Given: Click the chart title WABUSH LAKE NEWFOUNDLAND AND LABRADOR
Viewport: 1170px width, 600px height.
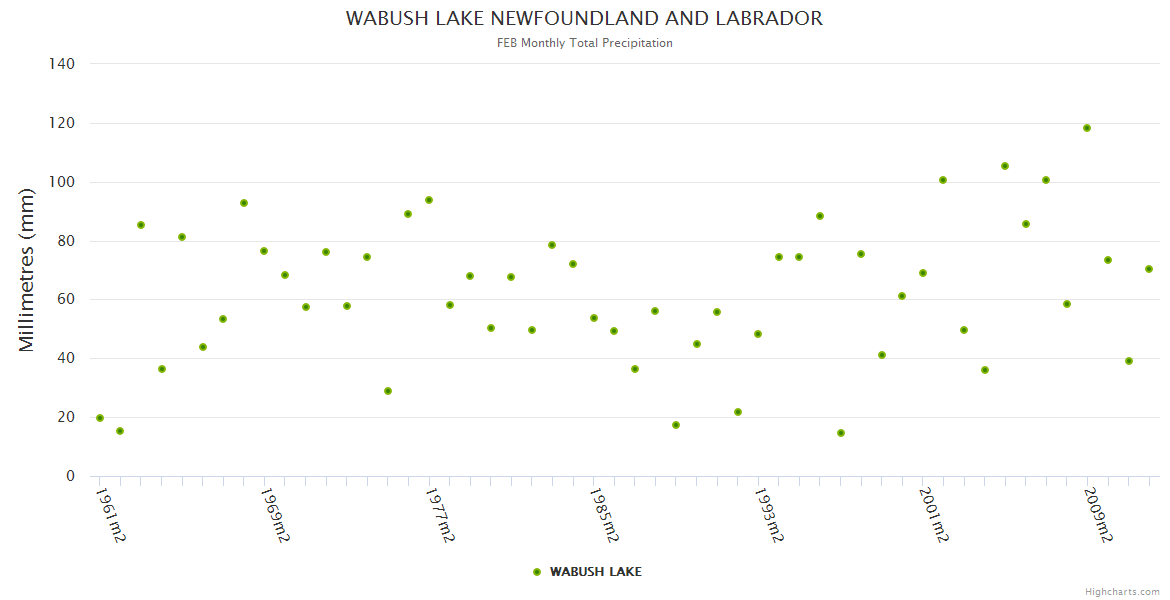Looking at the screenshot, I should (584, 19).
